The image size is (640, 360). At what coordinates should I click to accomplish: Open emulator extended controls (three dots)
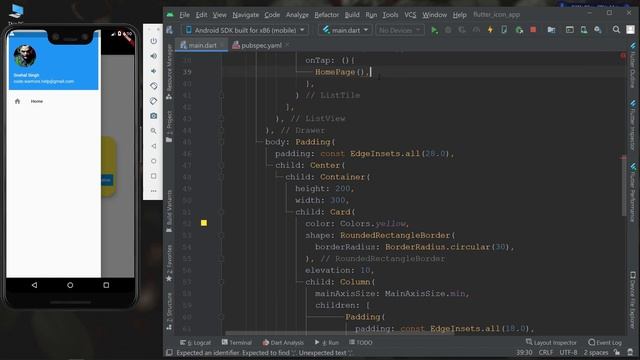coord(153,191)
